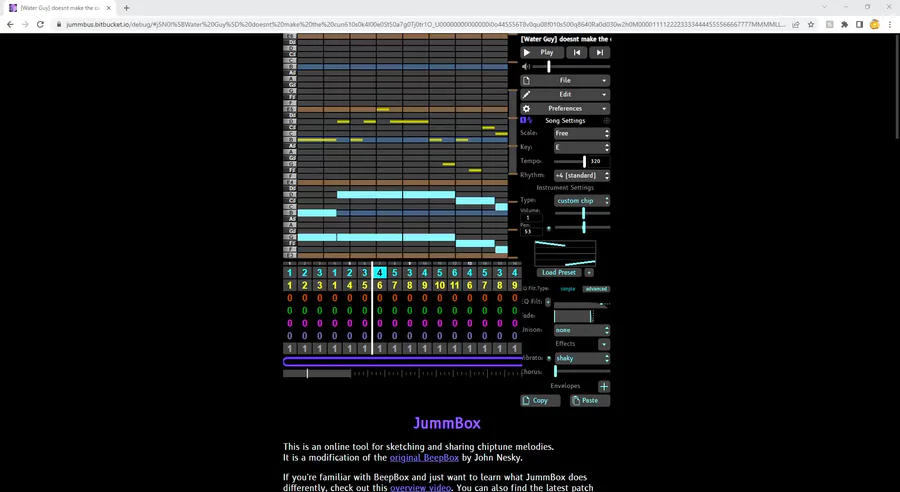Open Vibrato dropdown showing shaky
Image resolution: width=900 pixels, height=492 pixels.
click(581, 358)
